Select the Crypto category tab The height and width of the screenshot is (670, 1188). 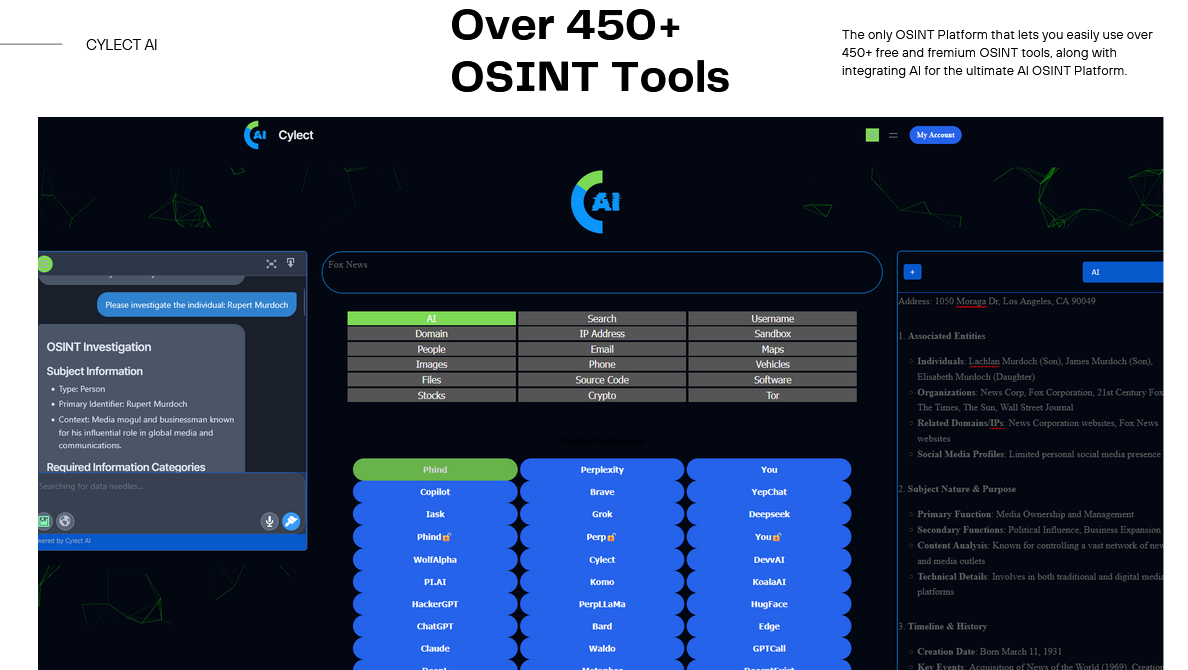tap(602, 396)
